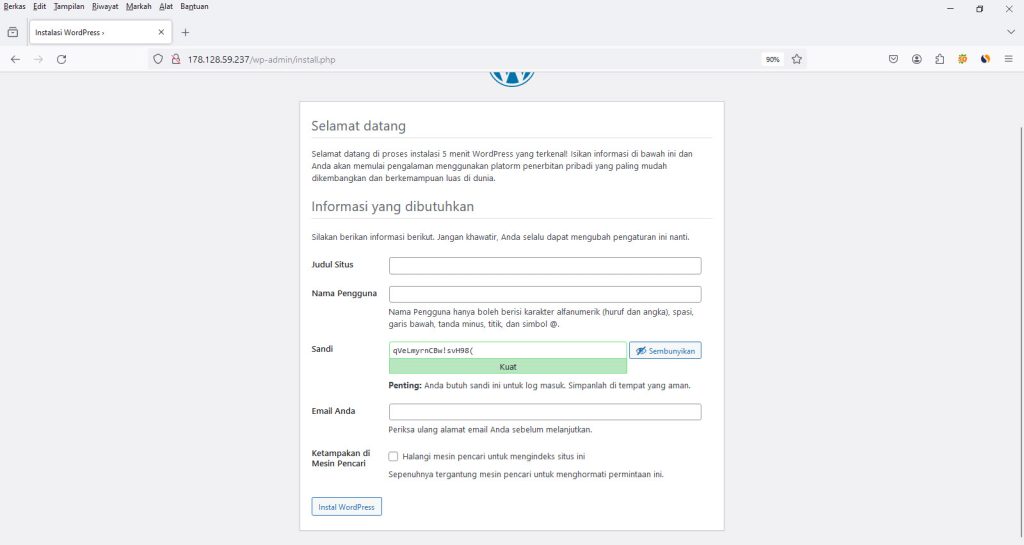The image size is (1024, 545).
Task: Click the Sandi password field
Action: (507, 350)
